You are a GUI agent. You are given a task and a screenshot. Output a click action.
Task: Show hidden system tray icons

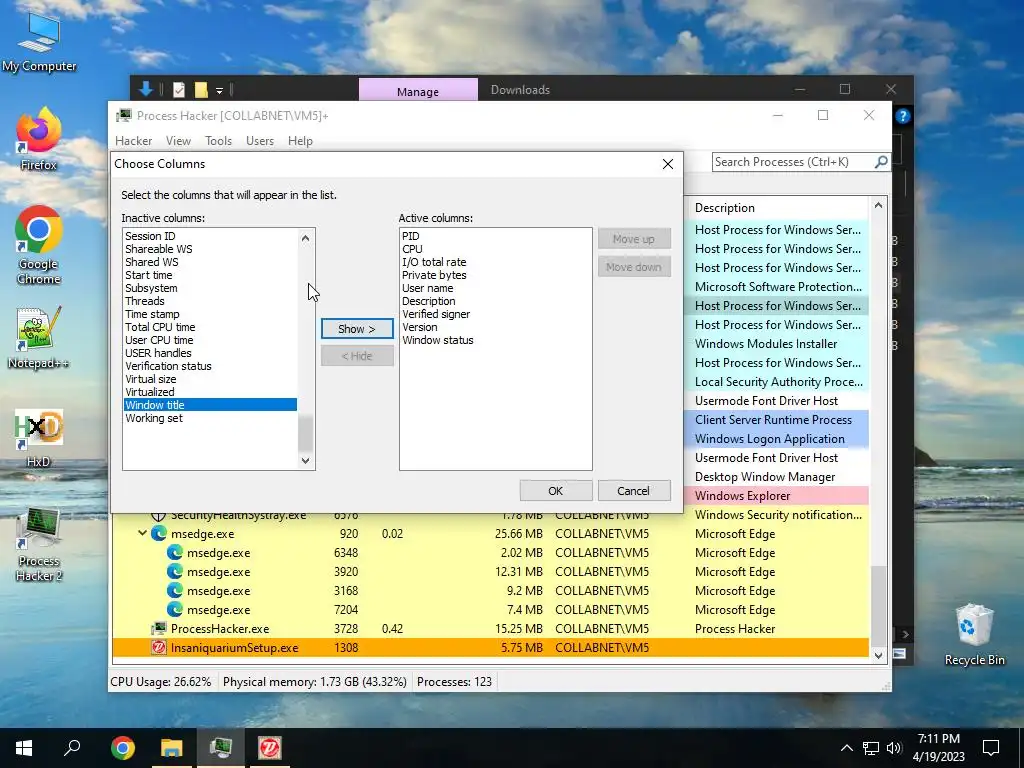846,748
